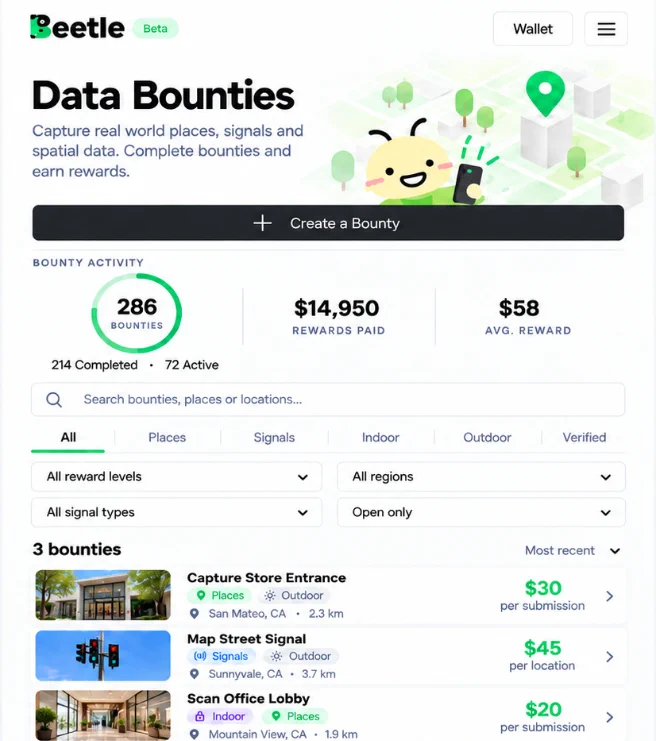This screenshot has height=741, width=656.
Task: Open the Wallet button
Action: coord(533,29)
